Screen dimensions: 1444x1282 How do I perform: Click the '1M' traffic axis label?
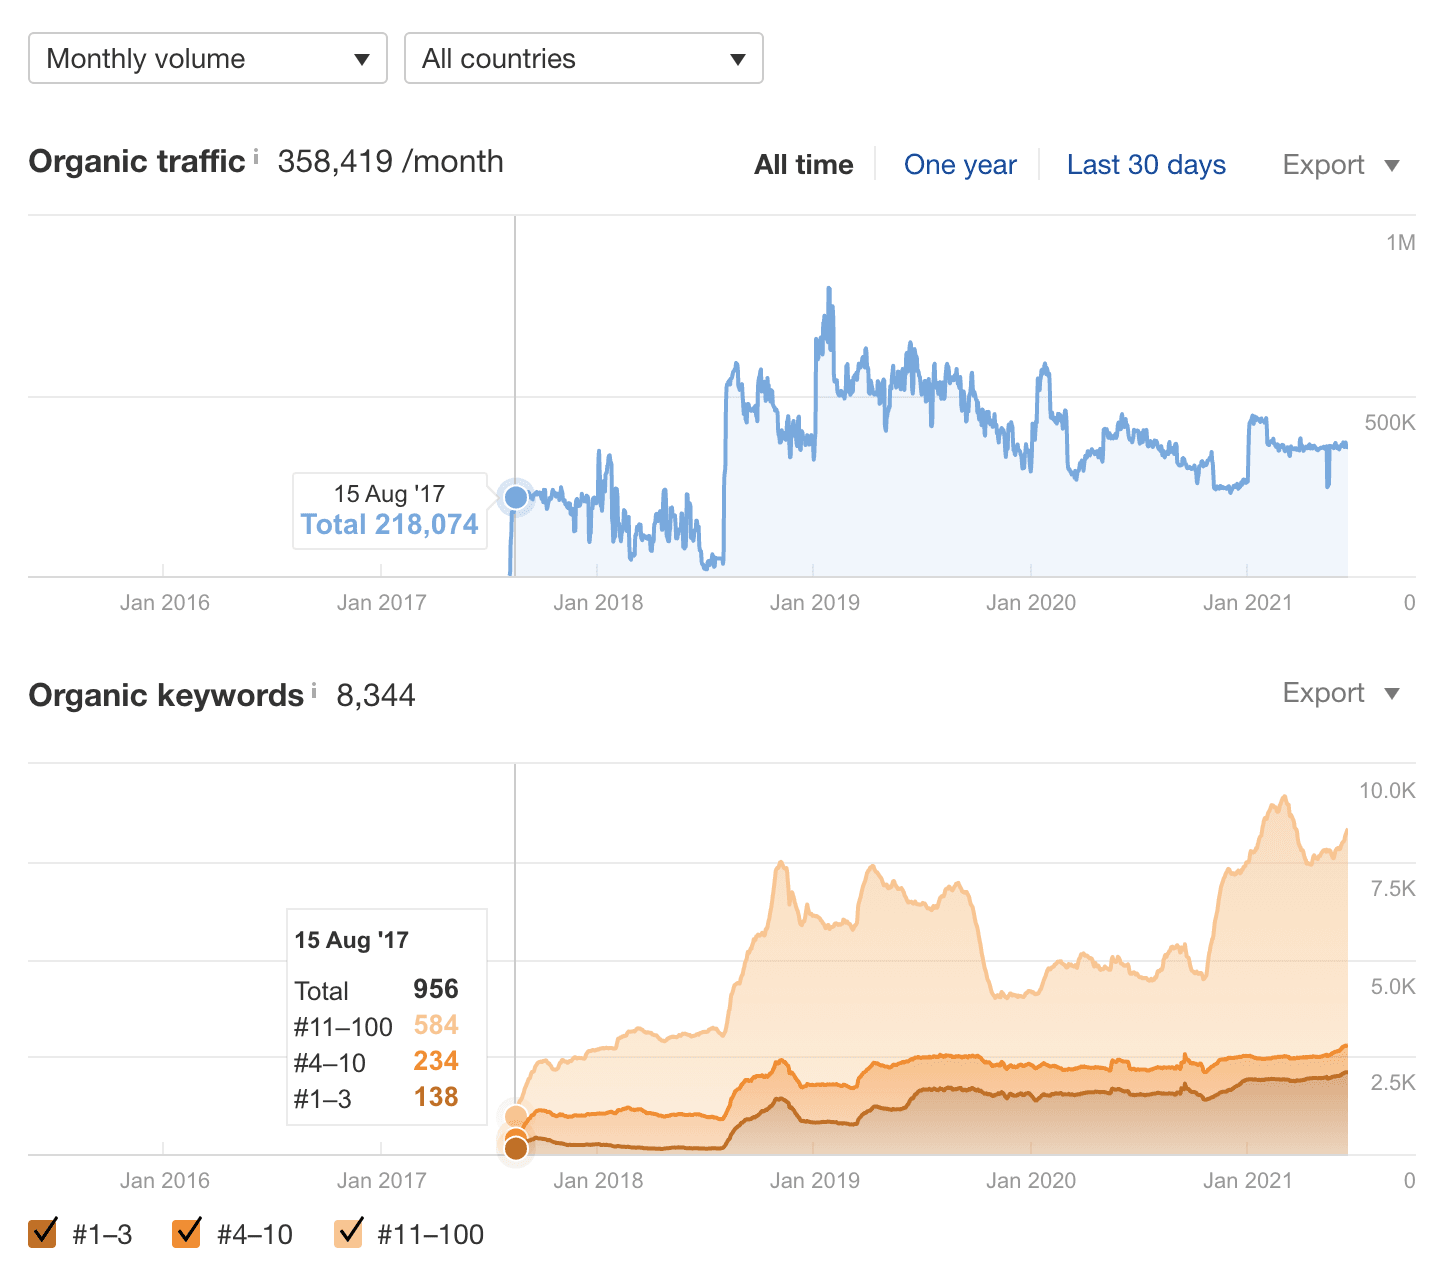pos(1401,243)
